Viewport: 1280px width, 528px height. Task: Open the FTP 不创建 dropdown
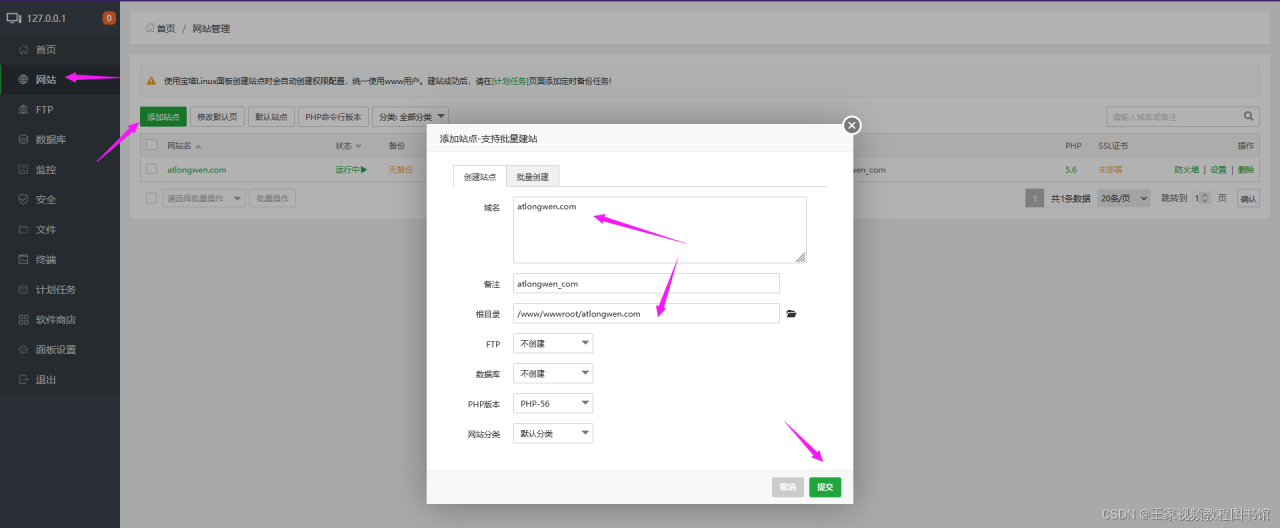[x=553, y=343]
